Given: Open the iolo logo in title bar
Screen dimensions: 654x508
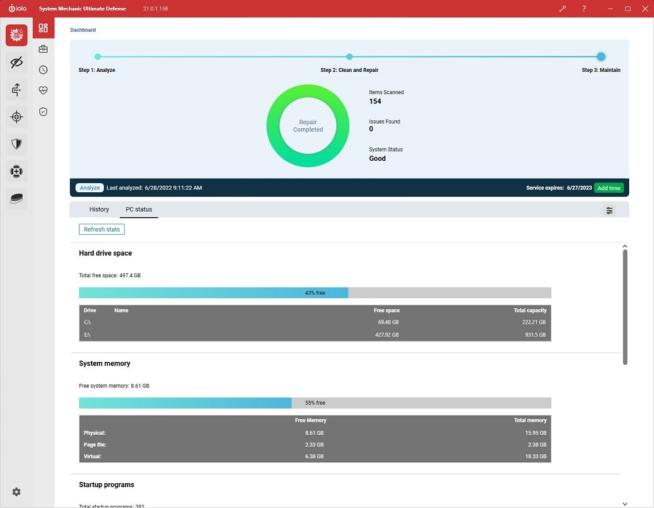Looking at the screenshot, I should (x=18, y=8).
